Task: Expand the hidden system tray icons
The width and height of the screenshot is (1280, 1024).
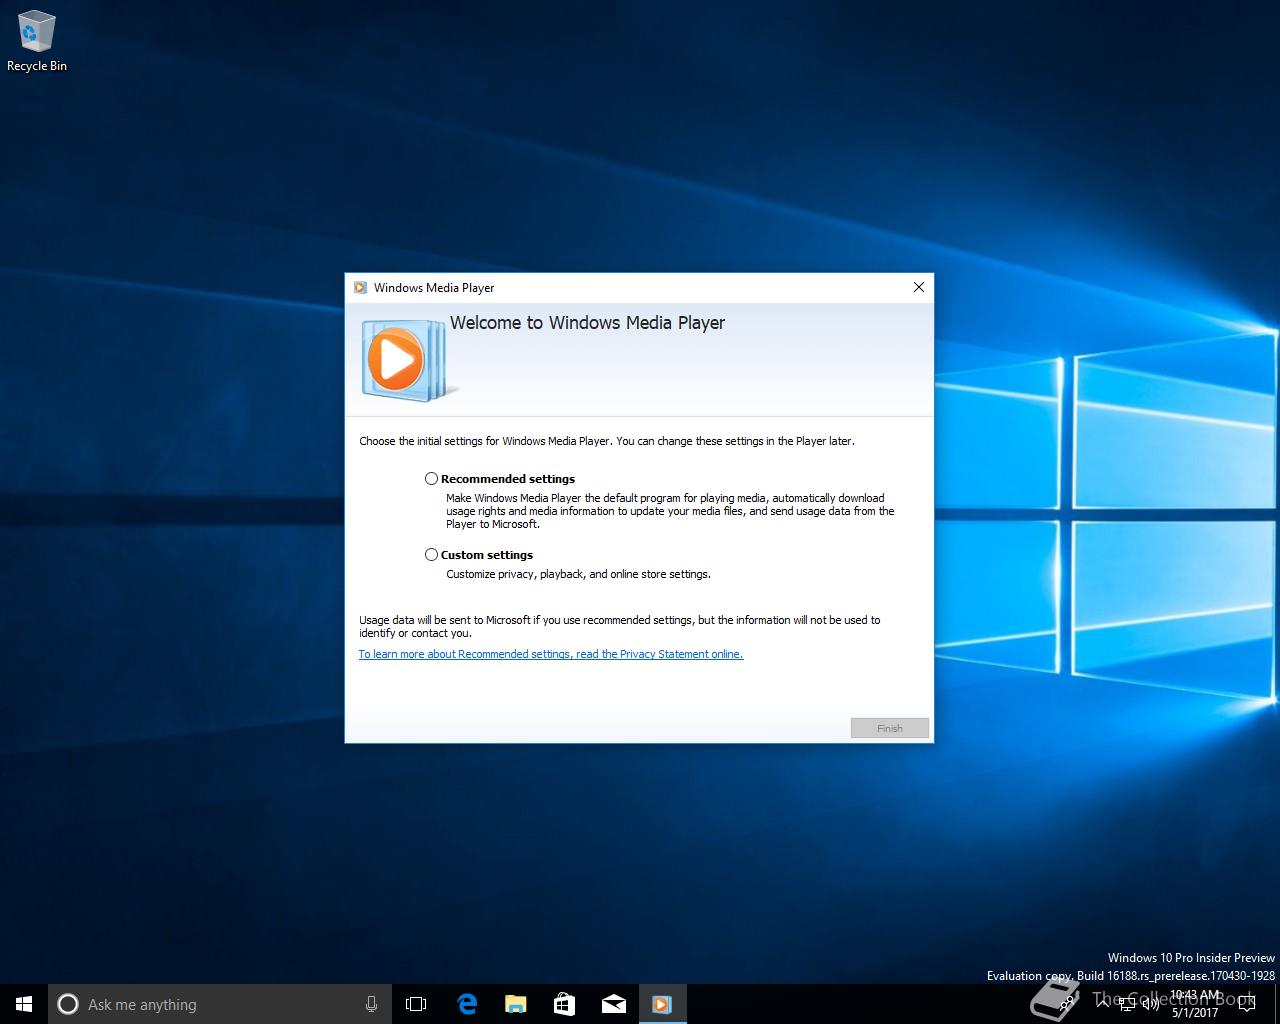Action: click(1103, 1004)
